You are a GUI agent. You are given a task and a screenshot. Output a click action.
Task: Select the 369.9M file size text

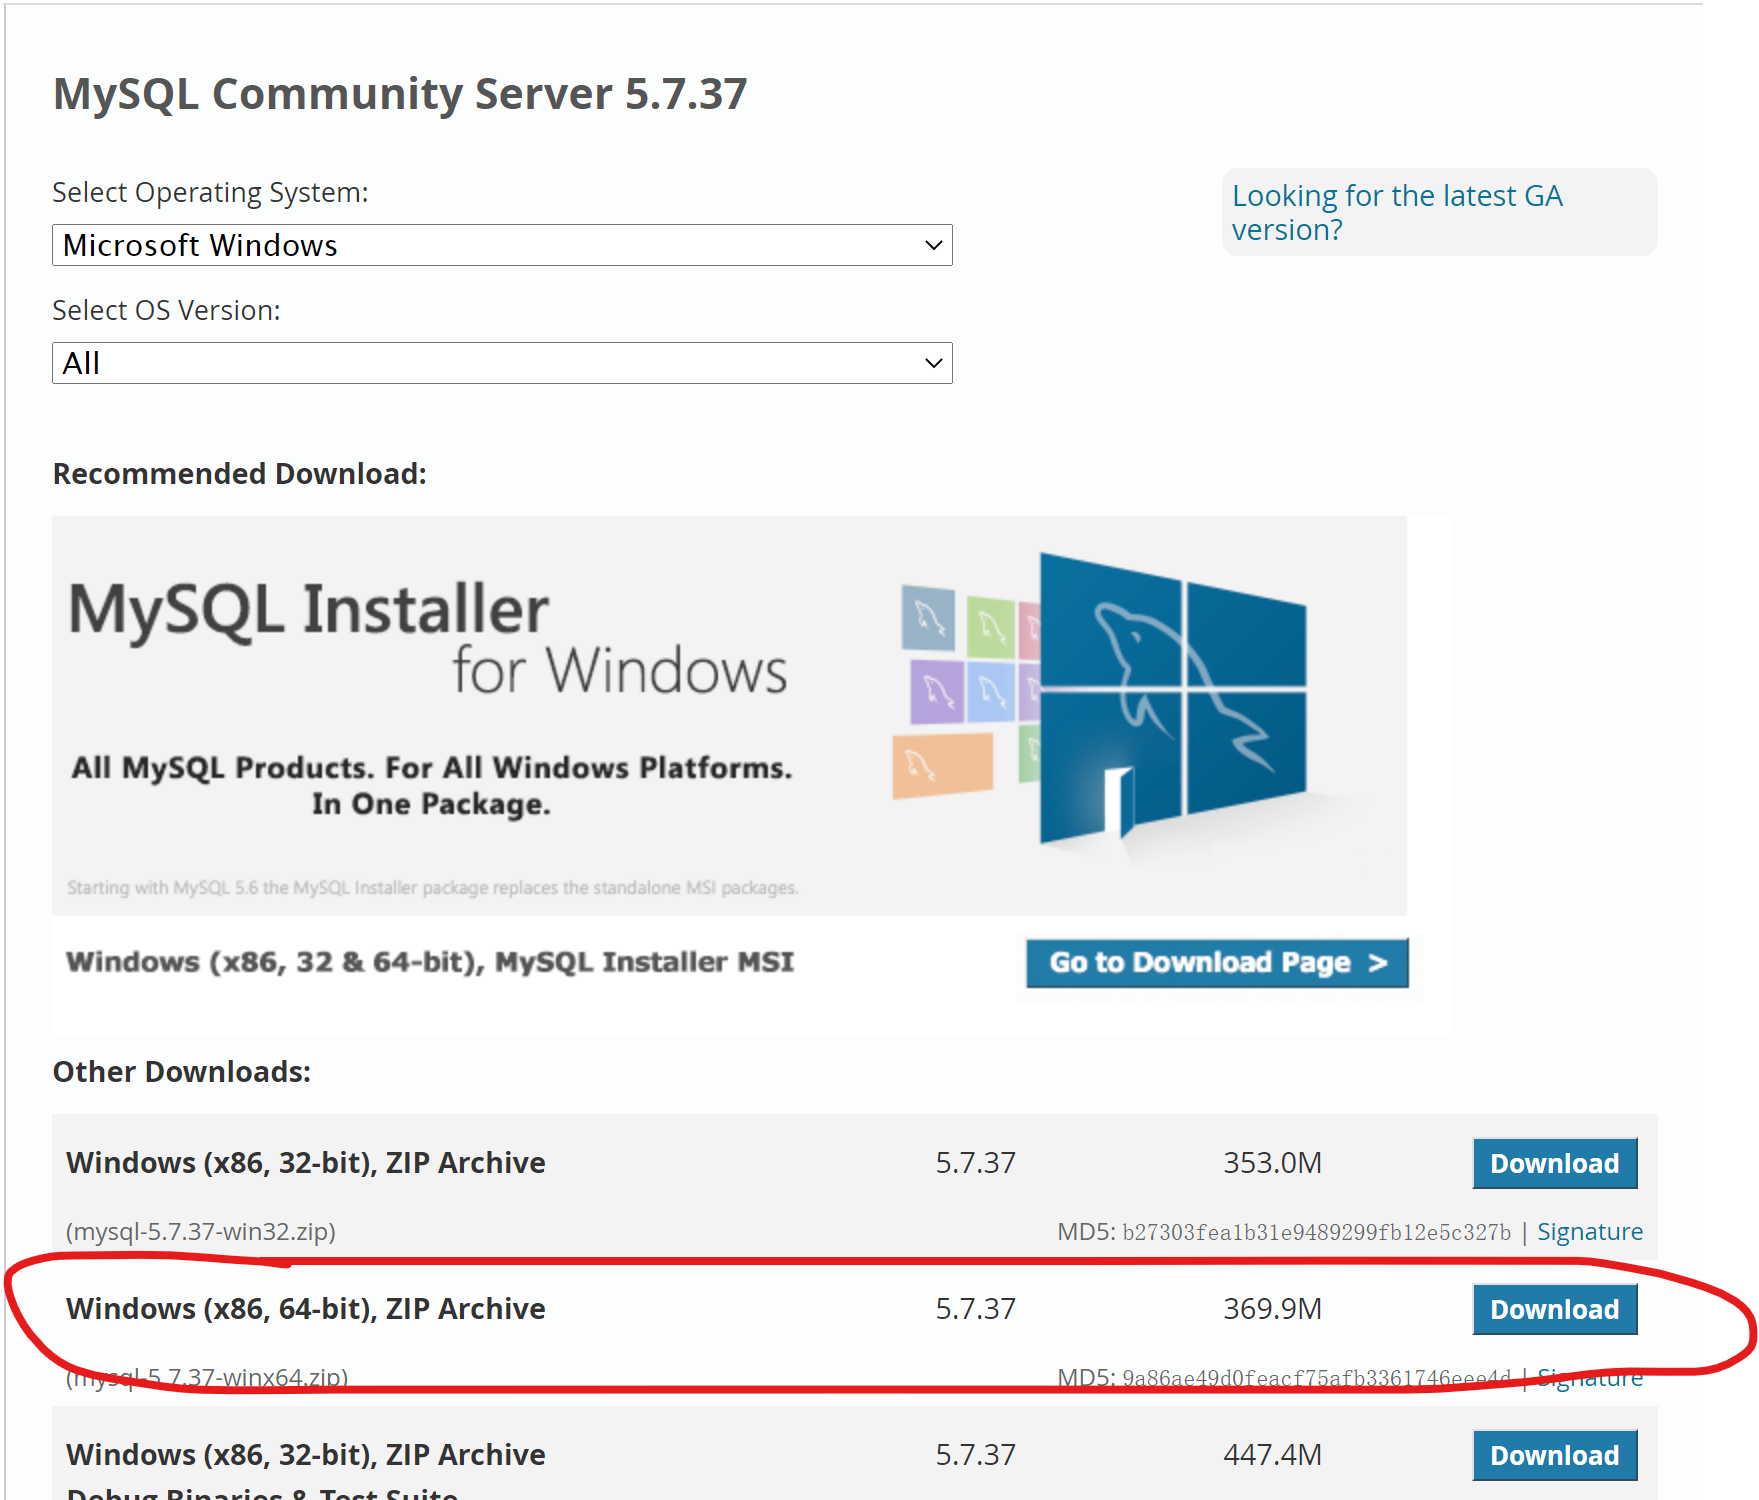1272,1309
